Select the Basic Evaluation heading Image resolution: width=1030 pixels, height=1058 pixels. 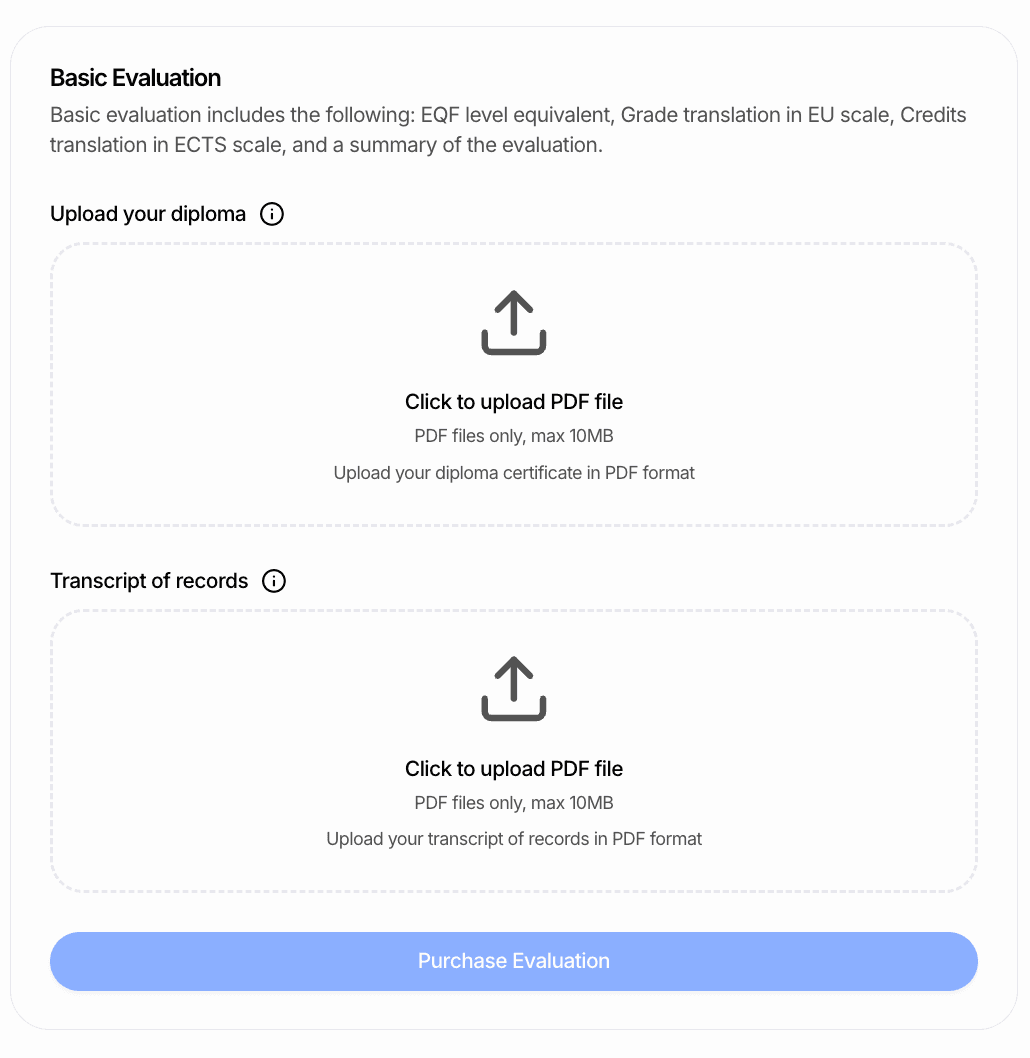(135, 77)
